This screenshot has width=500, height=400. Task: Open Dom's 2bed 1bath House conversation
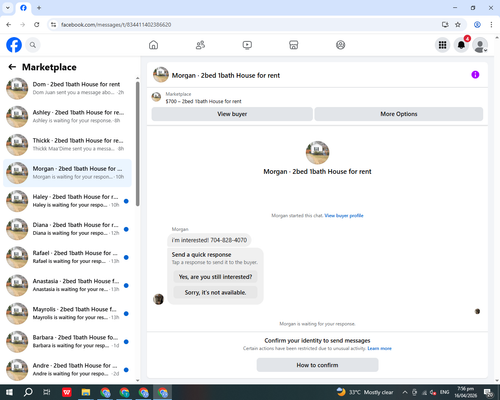pos(67,88)
